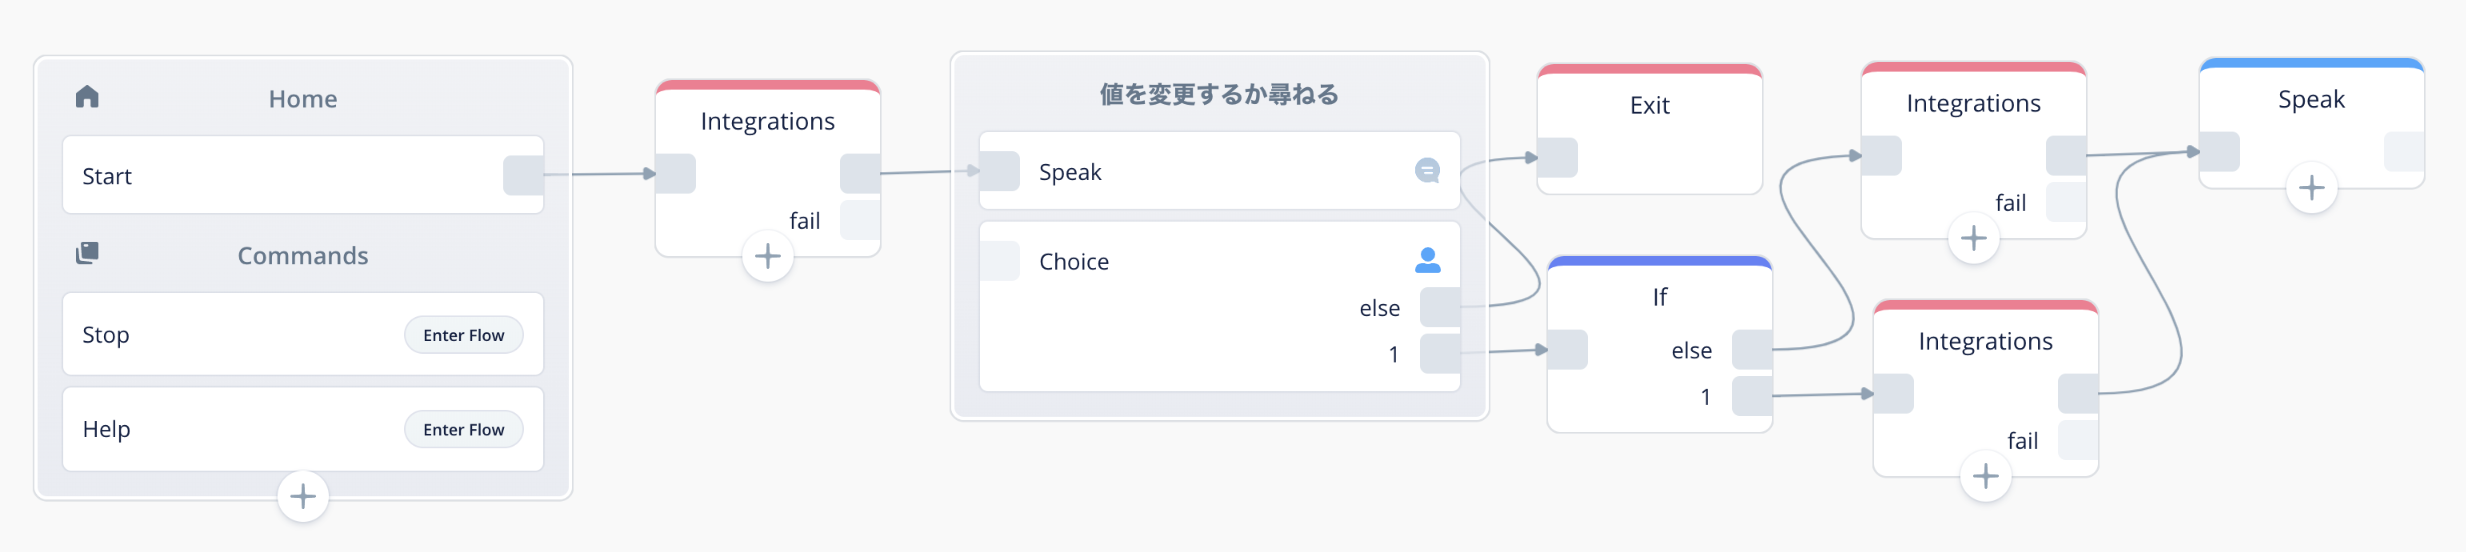Screen dimensions: 2466x552
Task: Click the If block else output port
Action: click(1752, 350)
